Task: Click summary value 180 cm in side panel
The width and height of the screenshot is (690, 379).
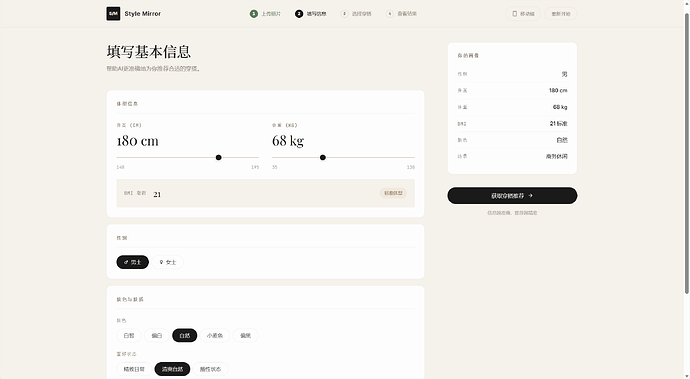Action: click(558, 90)
